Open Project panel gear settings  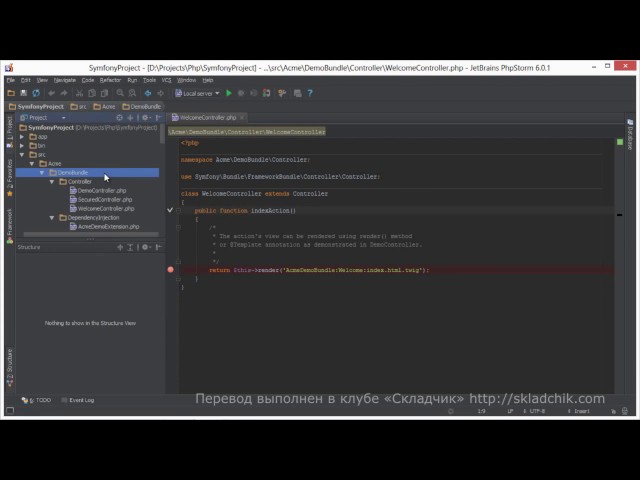click(146, 118)
